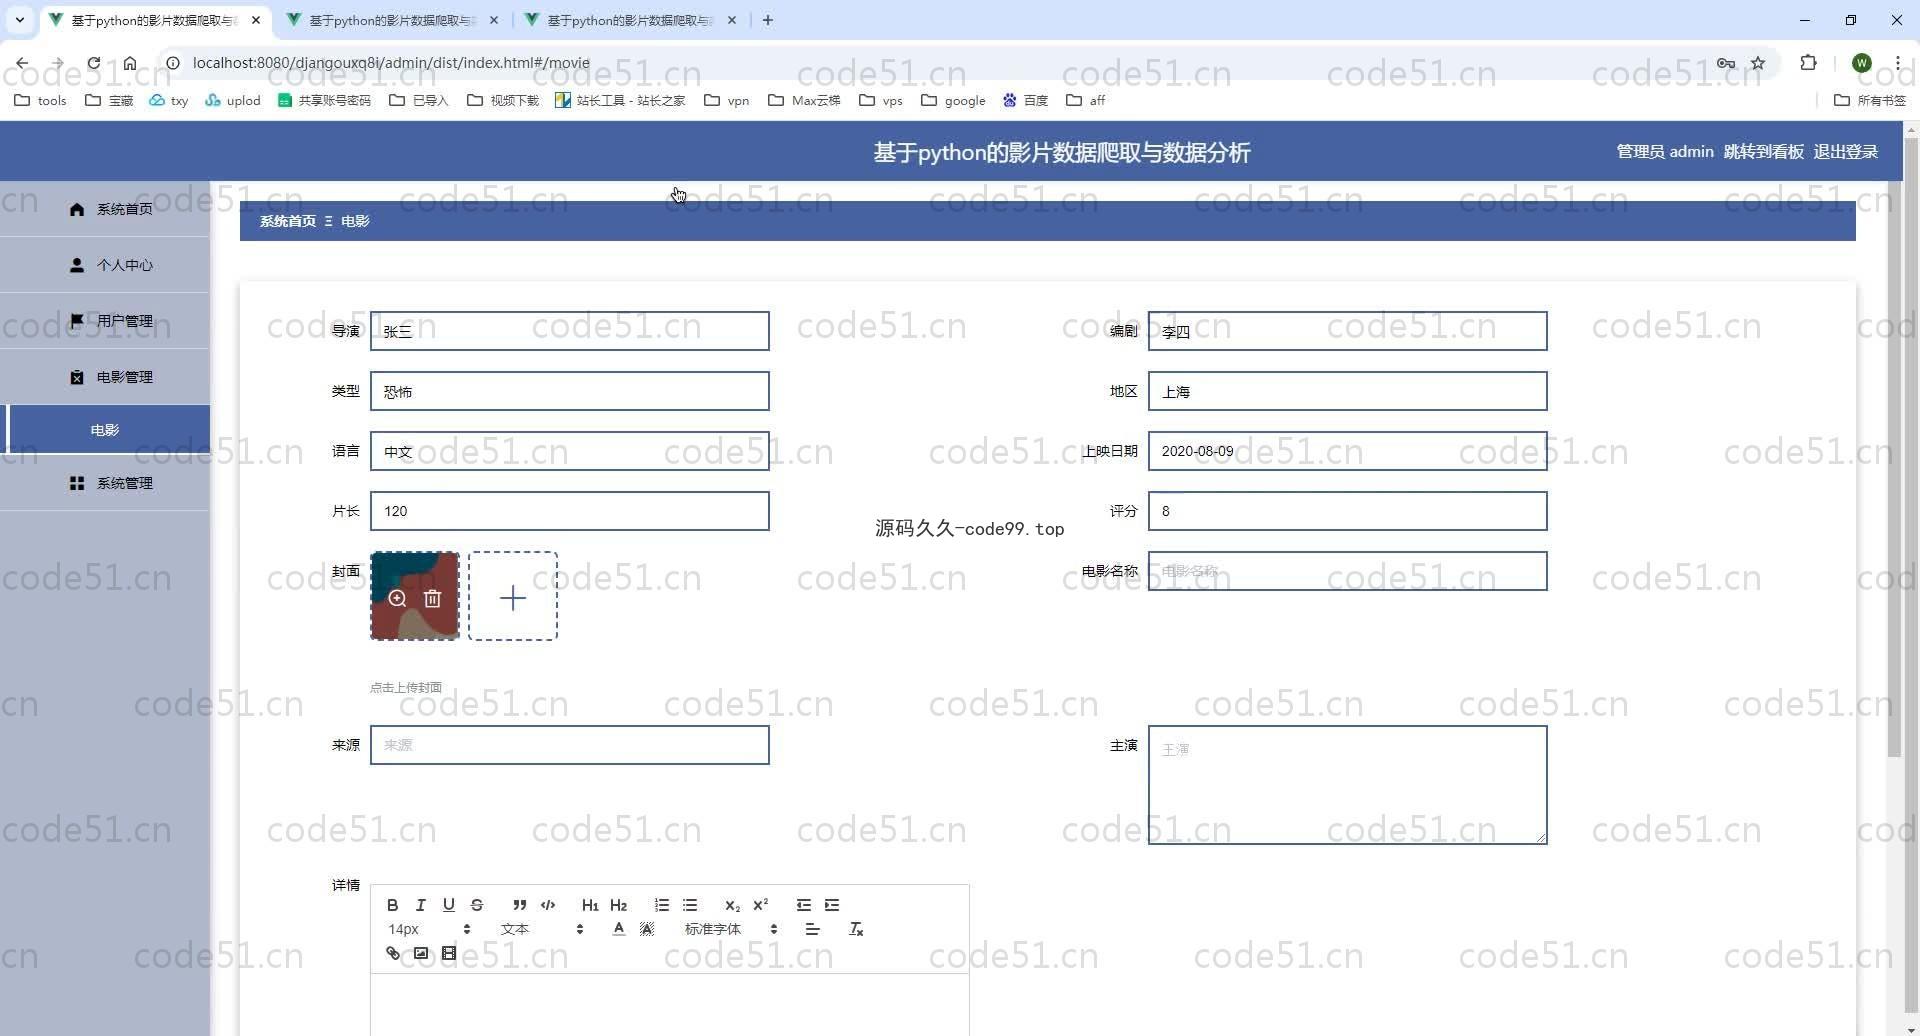This screenshot has height=1036, width=1920.
Task: Reload the browser page
Action: [x=93, y=63]
